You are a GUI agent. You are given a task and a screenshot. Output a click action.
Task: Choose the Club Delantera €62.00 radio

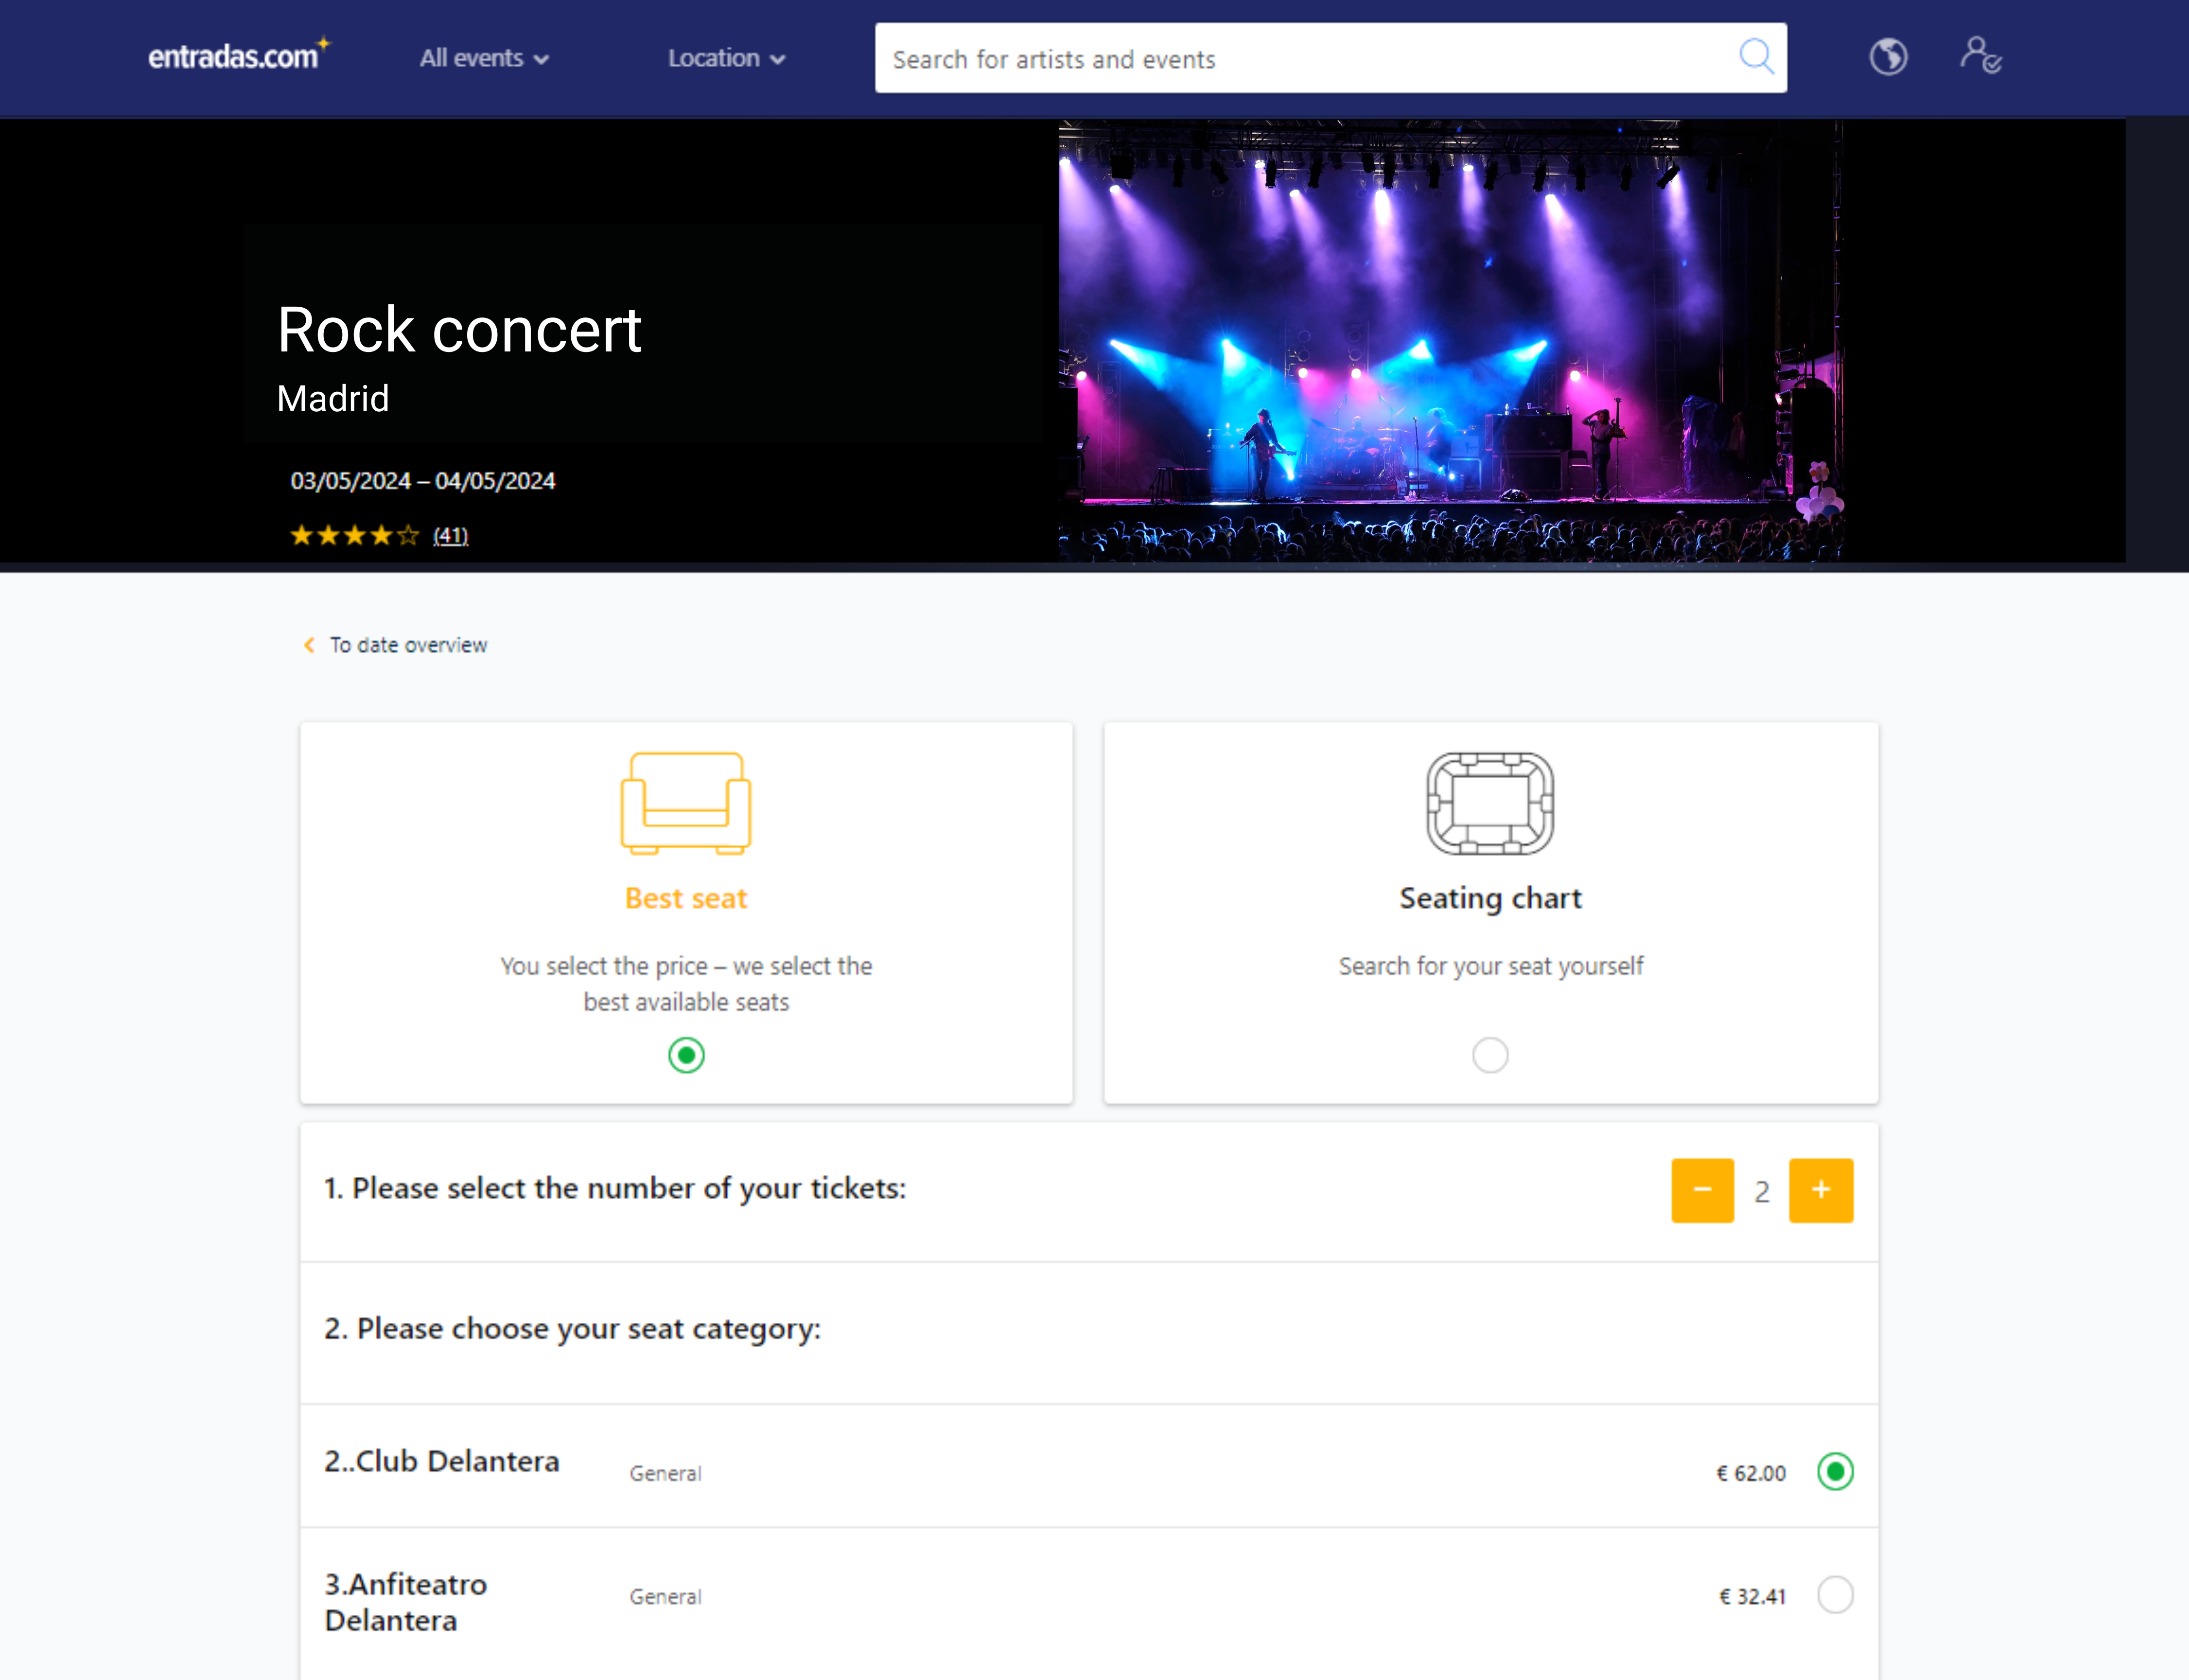point(1835,1471)
